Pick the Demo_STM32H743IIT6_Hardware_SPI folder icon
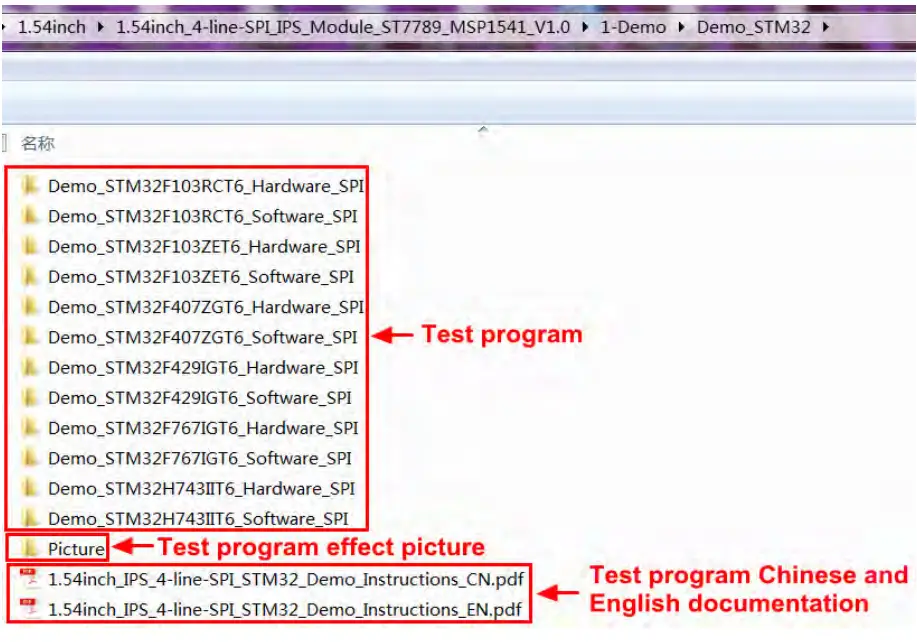The height and width of the screenshot is (642, 917). point(29,488)
